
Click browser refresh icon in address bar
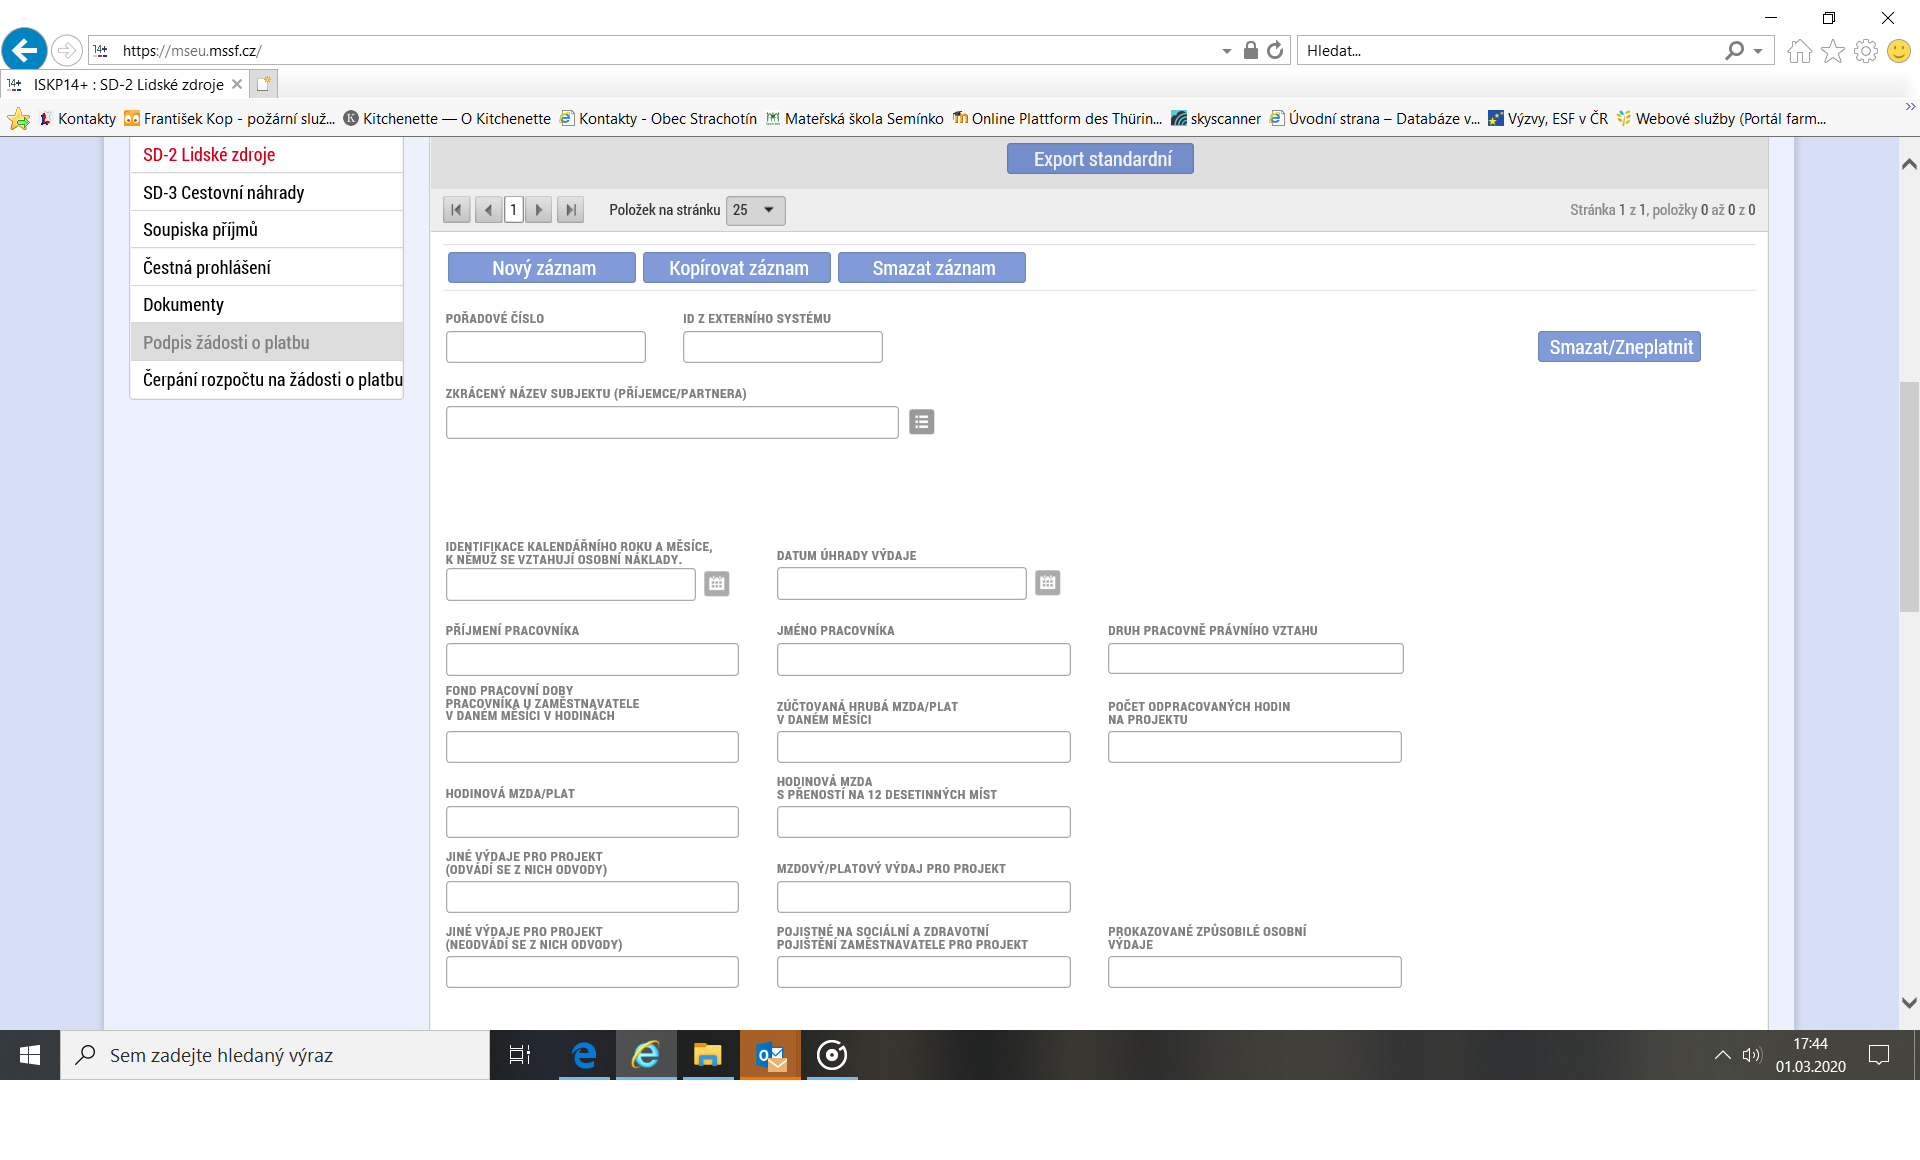point(1275,50)
